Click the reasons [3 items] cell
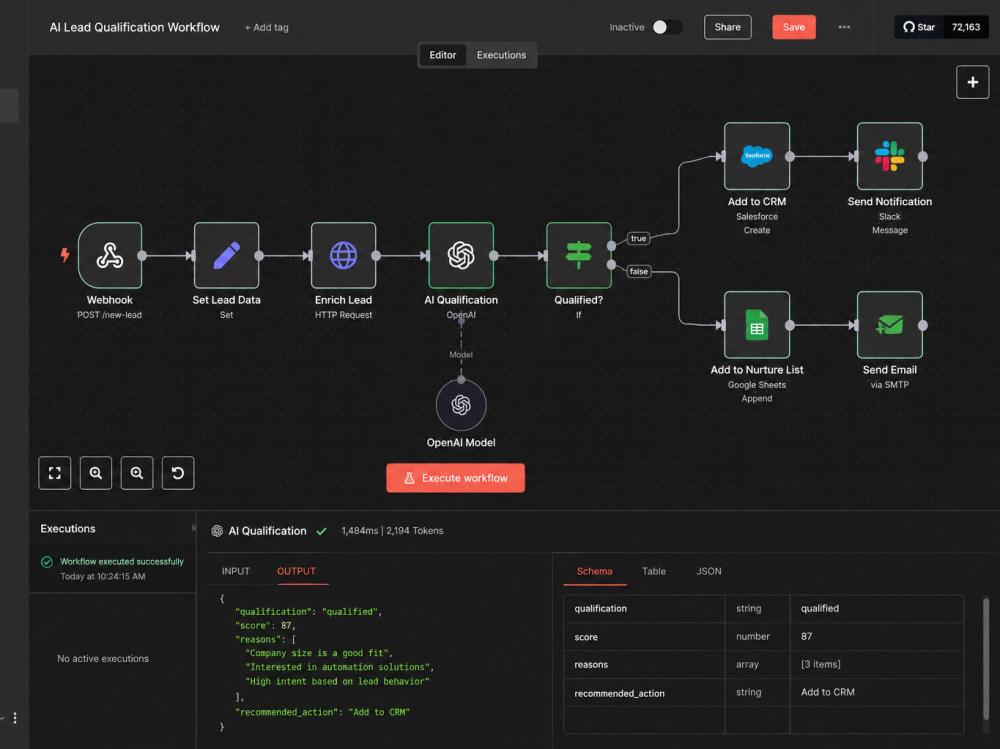This screenshot has height=749, width=1000. coord(876,664)
